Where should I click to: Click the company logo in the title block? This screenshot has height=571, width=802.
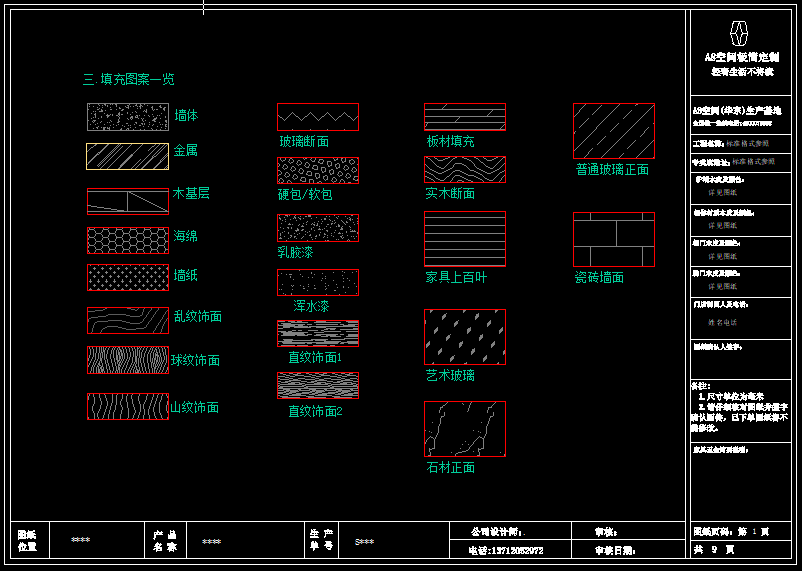point(739,33)
